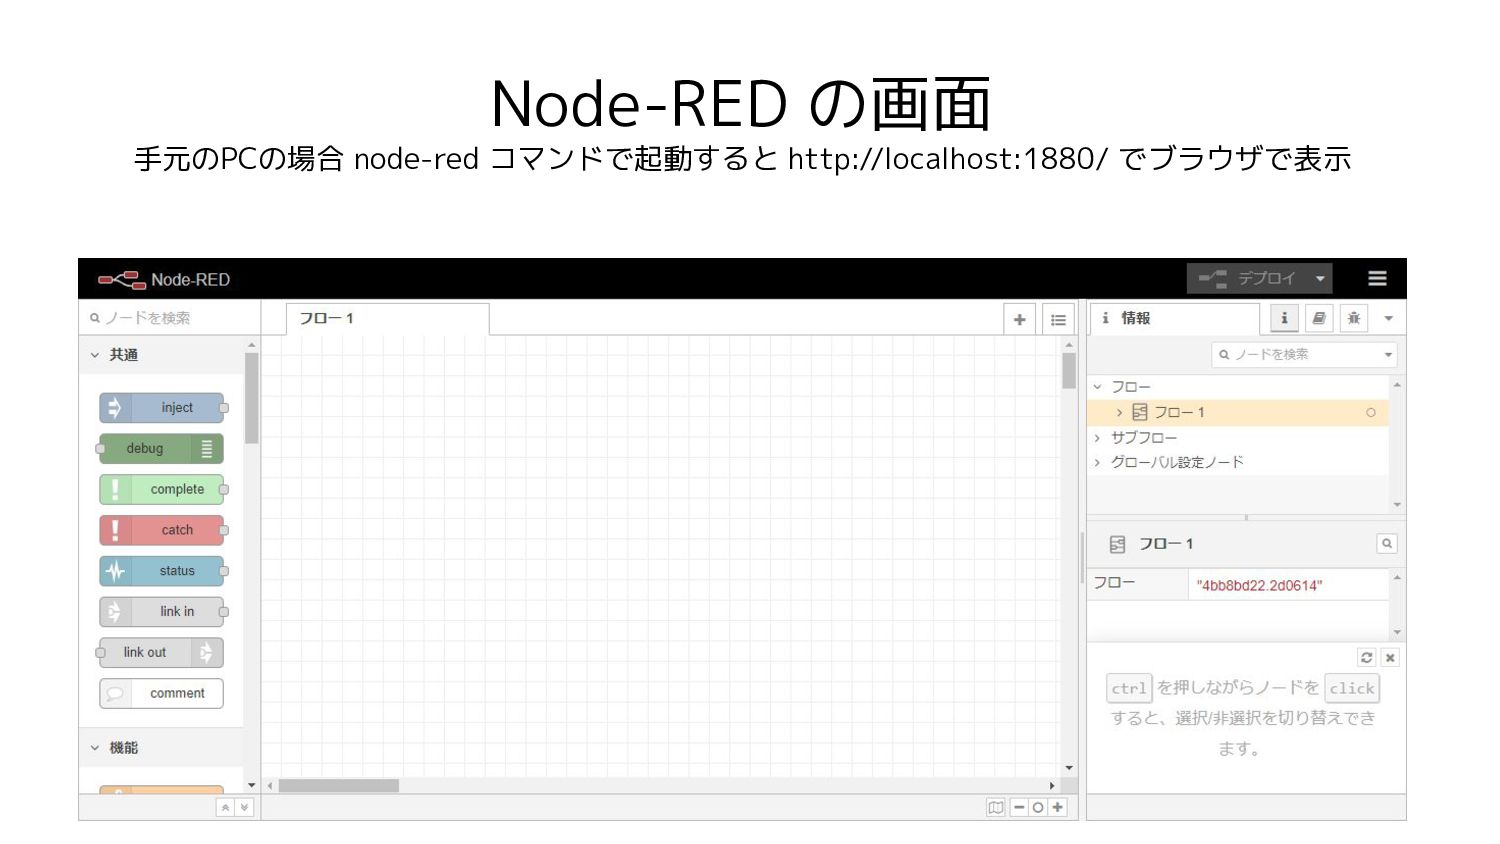Toggle the navigator map icon
Image resolution: width=1500 pixels, height=844 pixels.
pos(996,808)
